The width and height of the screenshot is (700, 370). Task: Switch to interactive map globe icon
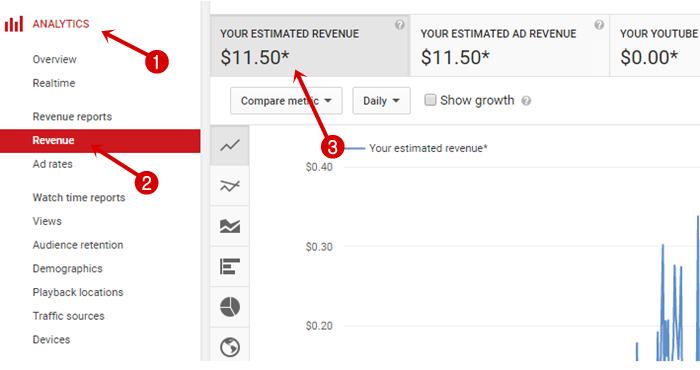point(230,347)
